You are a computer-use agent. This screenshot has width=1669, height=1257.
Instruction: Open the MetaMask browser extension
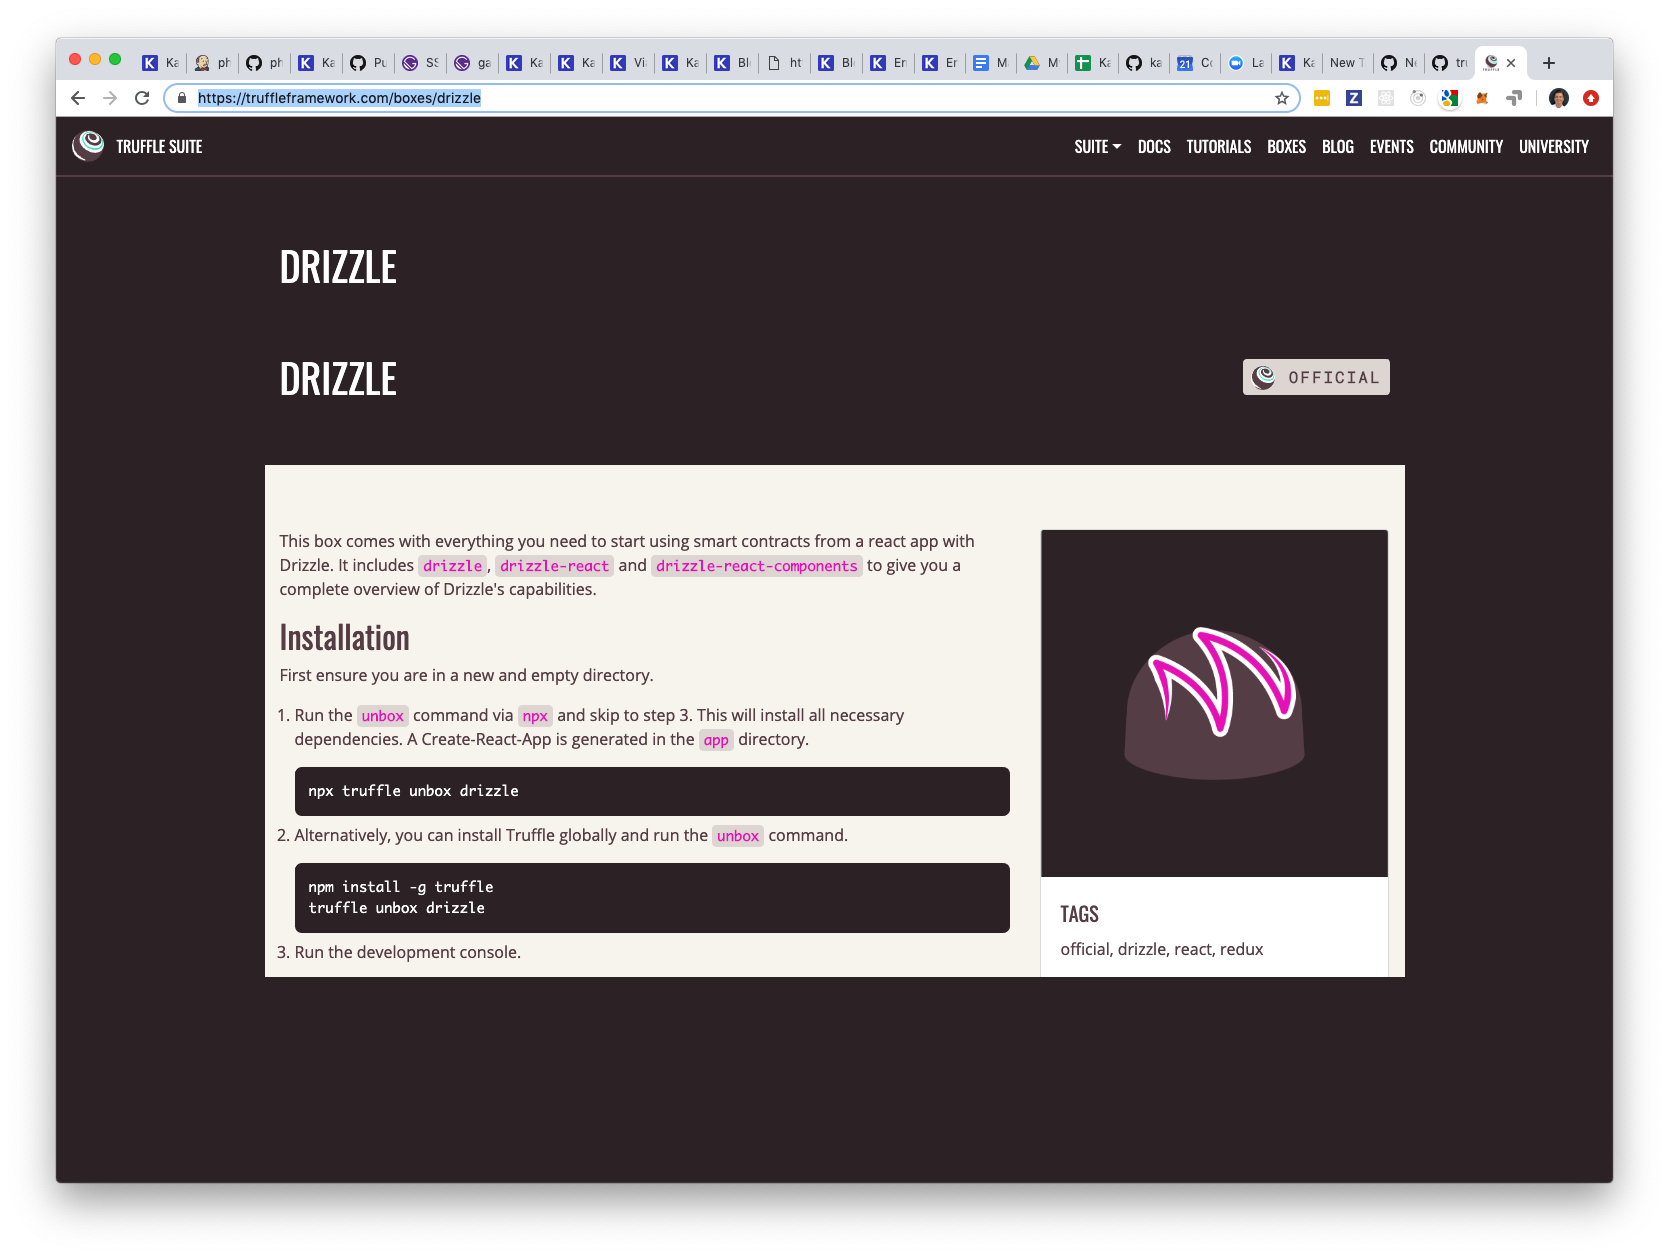click(1482, 98)
